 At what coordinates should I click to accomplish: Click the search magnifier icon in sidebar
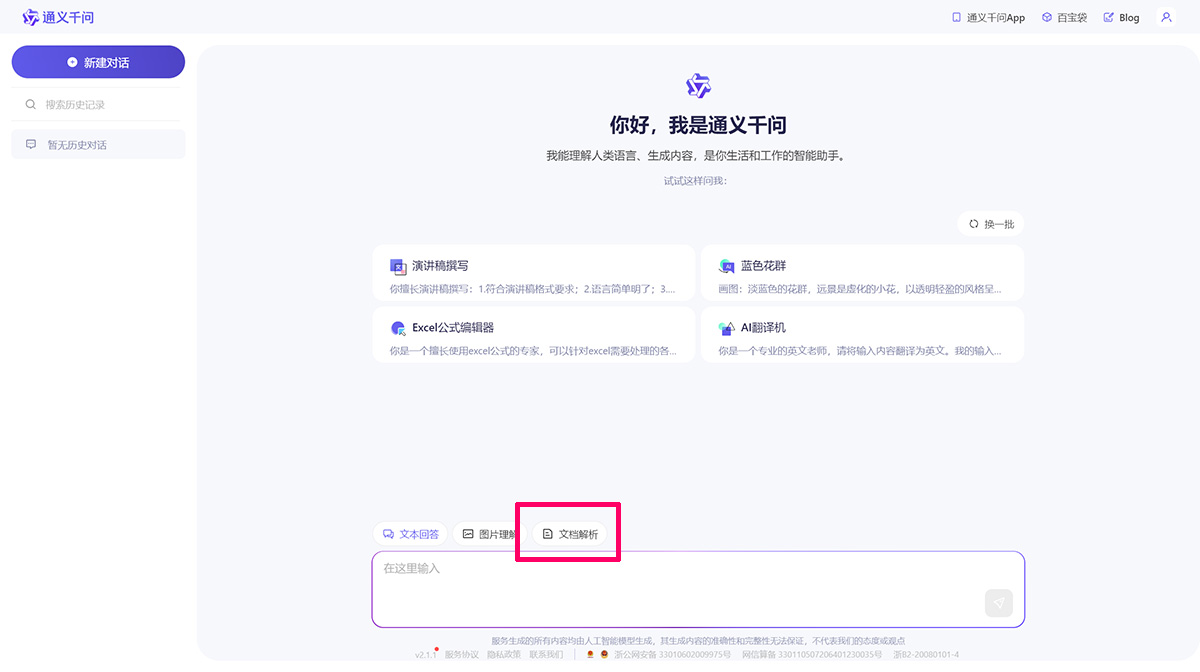(x=31, y=103)
